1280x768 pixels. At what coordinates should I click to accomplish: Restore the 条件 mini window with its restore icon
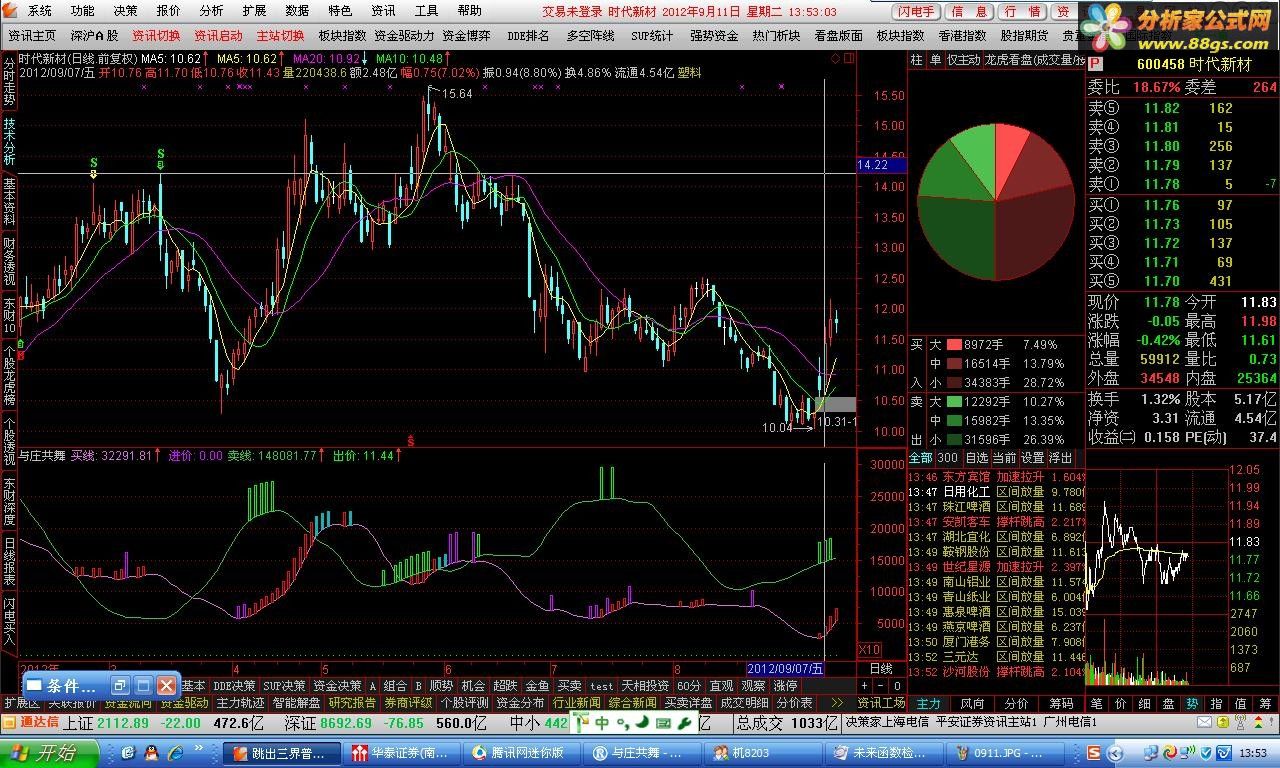coord(120,686)
